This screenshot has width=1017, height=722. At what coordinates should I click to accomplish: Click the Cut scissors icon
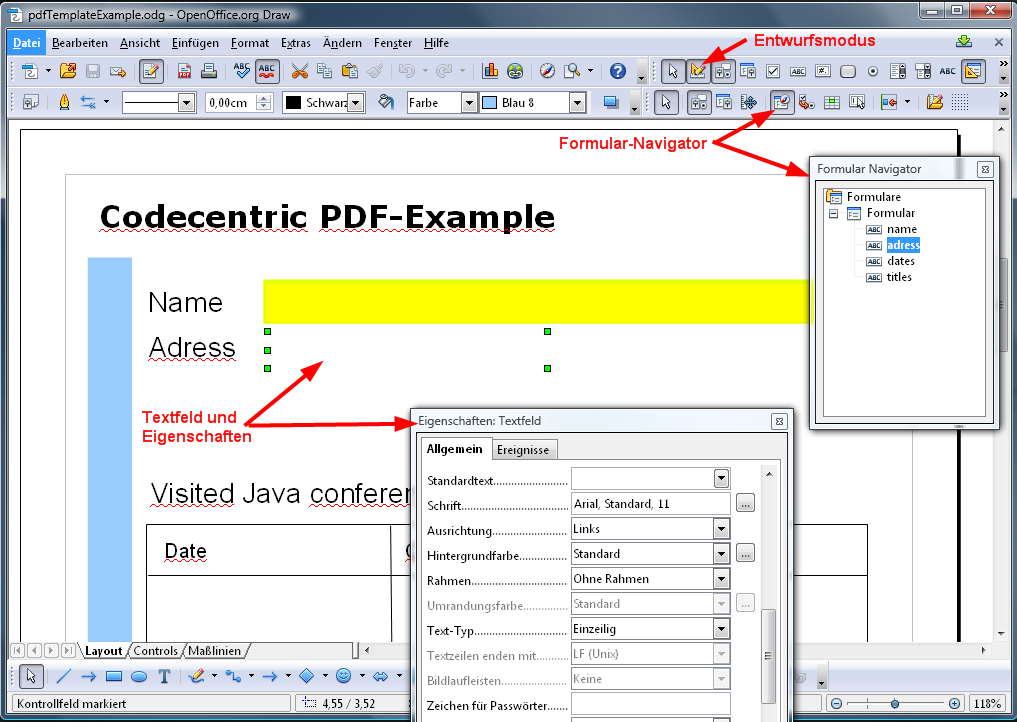[299, 71]
